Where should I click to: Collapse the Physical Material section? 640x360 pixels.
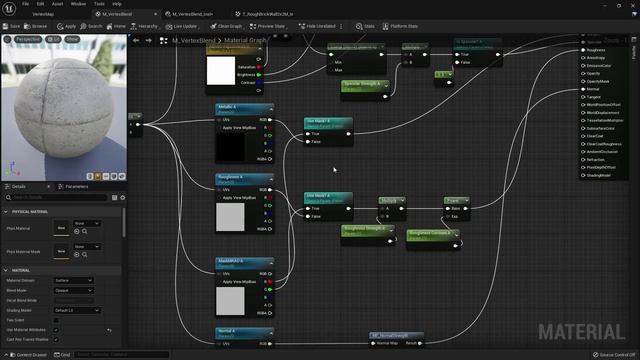click(x=6, y=212)
